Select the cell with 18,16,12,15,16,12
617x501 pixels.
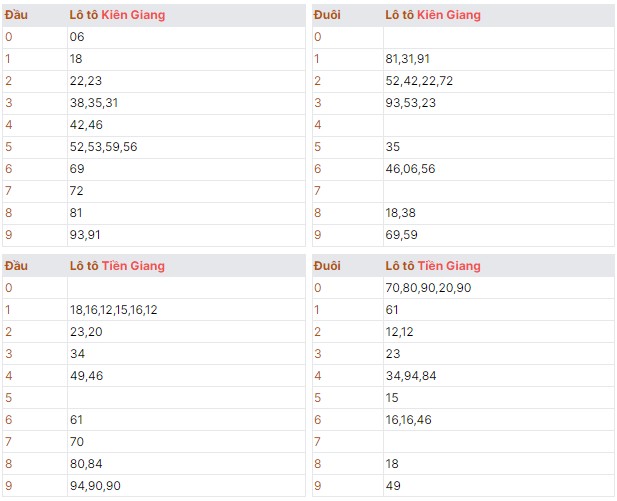tap(114, 310)
